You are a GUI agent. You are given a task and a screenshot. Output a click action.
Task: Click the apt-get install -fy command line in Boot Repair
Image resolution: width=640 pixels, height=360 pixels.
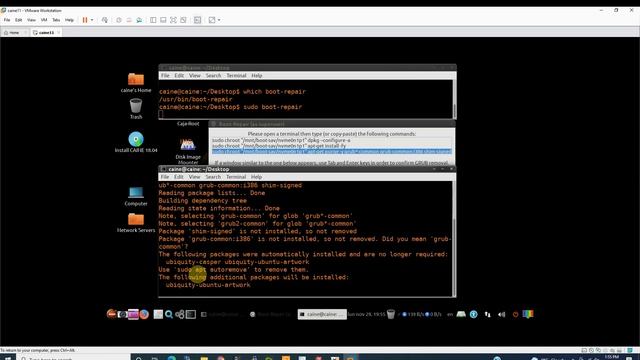(x=279, y=146)
